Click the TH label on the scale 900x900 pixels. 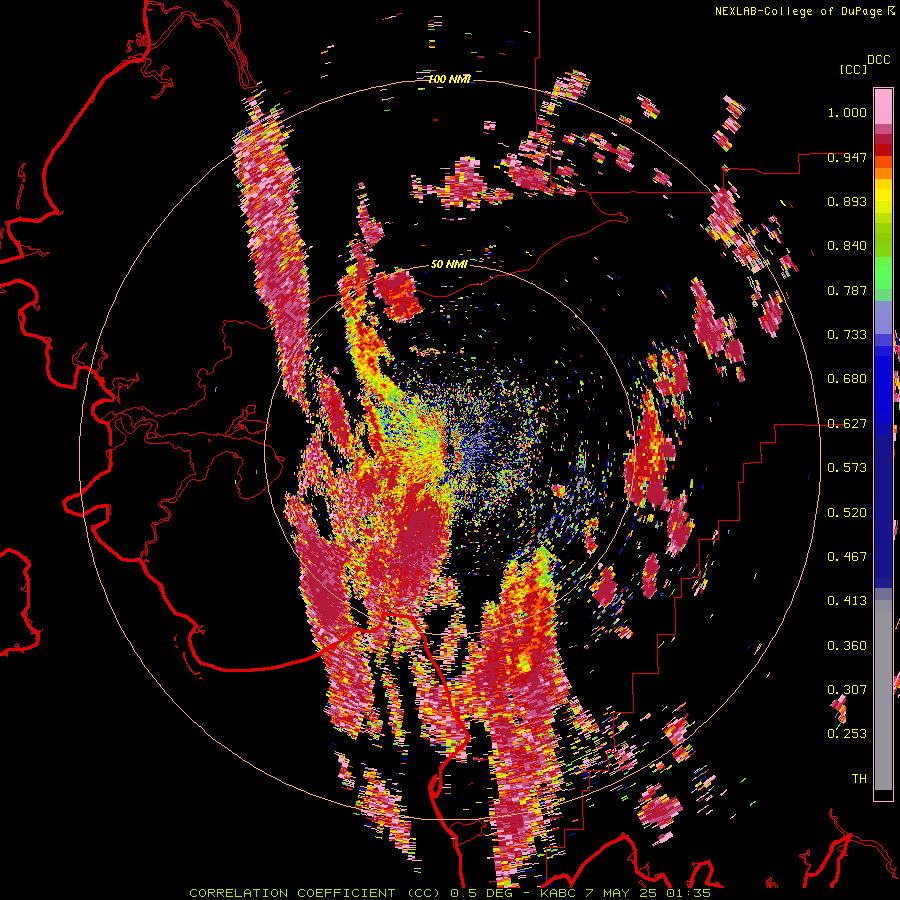[859, 779]
